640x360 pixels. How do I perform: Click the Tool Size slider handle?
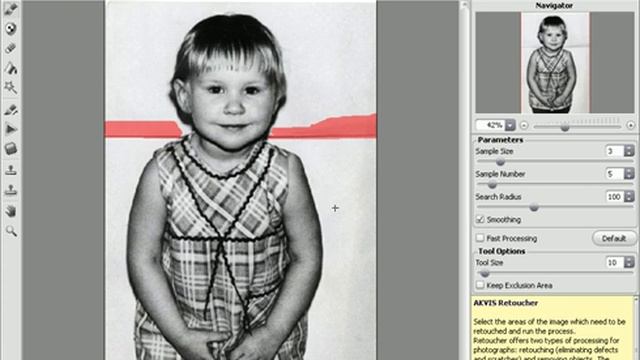(x=484, y=273)
